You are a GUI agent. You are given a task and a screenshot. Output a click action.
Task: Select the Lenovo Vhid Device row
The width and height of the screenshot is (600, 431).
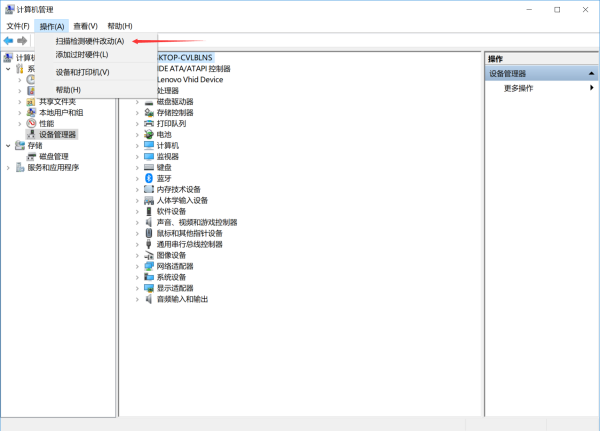click(190, 80)
